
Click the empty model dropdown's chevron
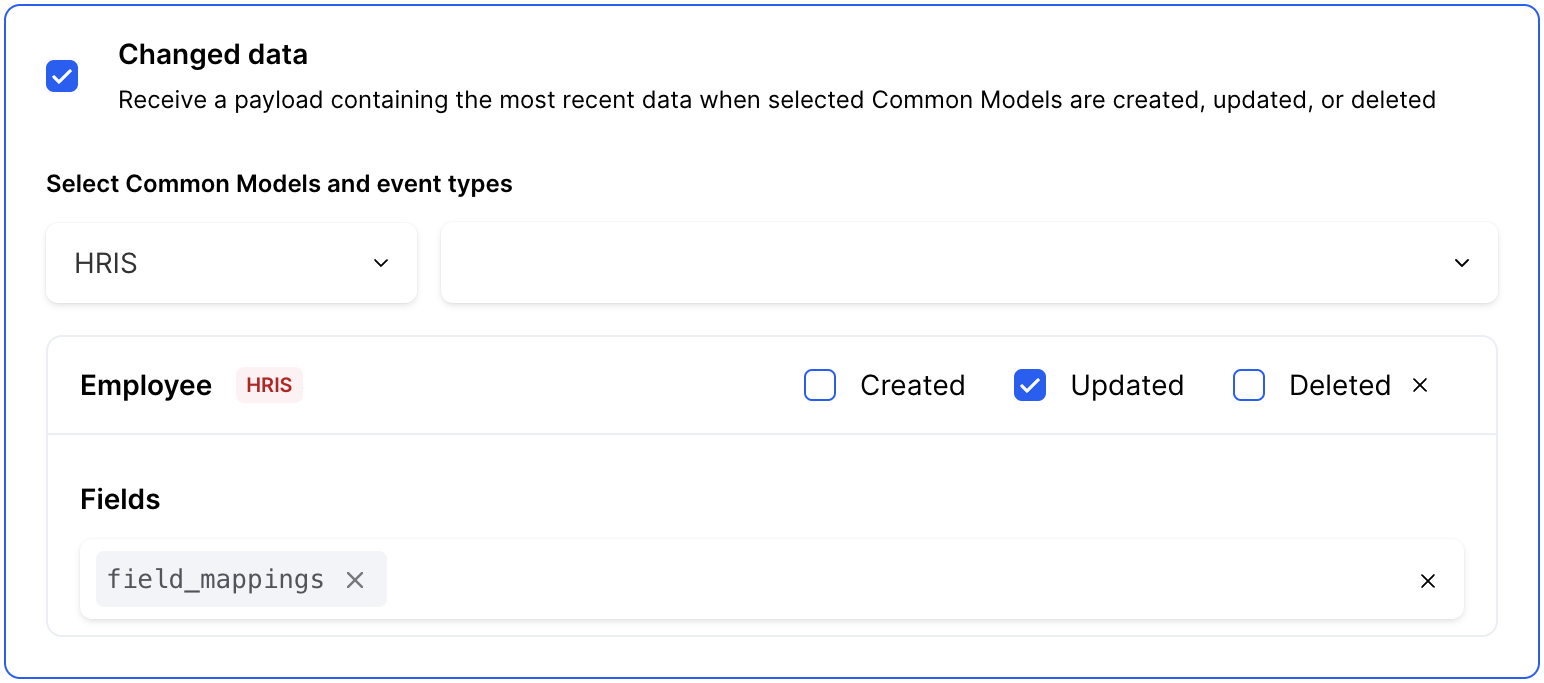[x=1462, y=263]
